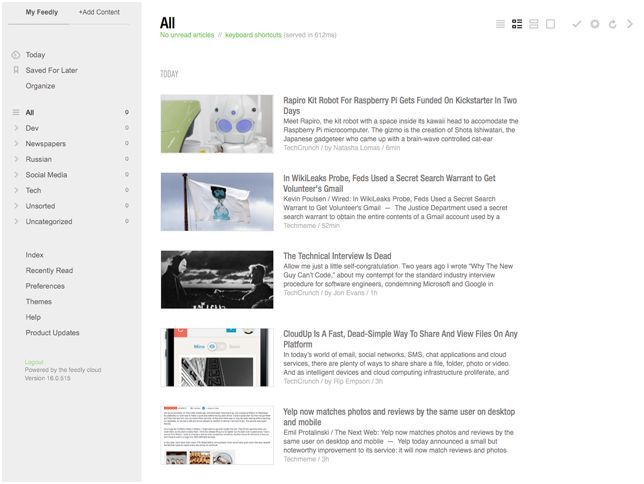Select the Tech category label

coord(33,191)
